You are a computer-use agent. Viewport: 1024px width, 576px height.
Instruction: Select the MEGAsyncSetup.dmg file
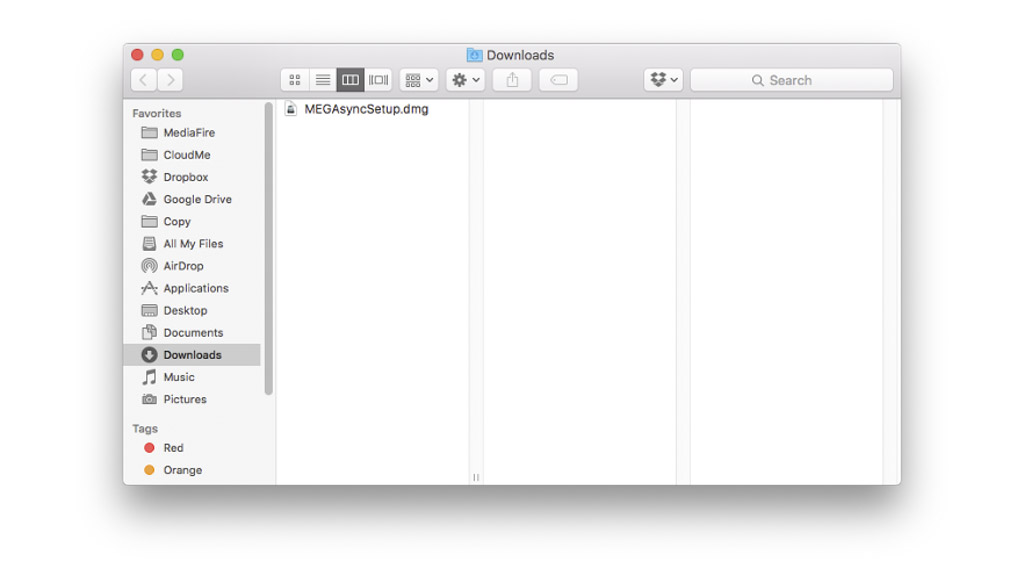365,109
